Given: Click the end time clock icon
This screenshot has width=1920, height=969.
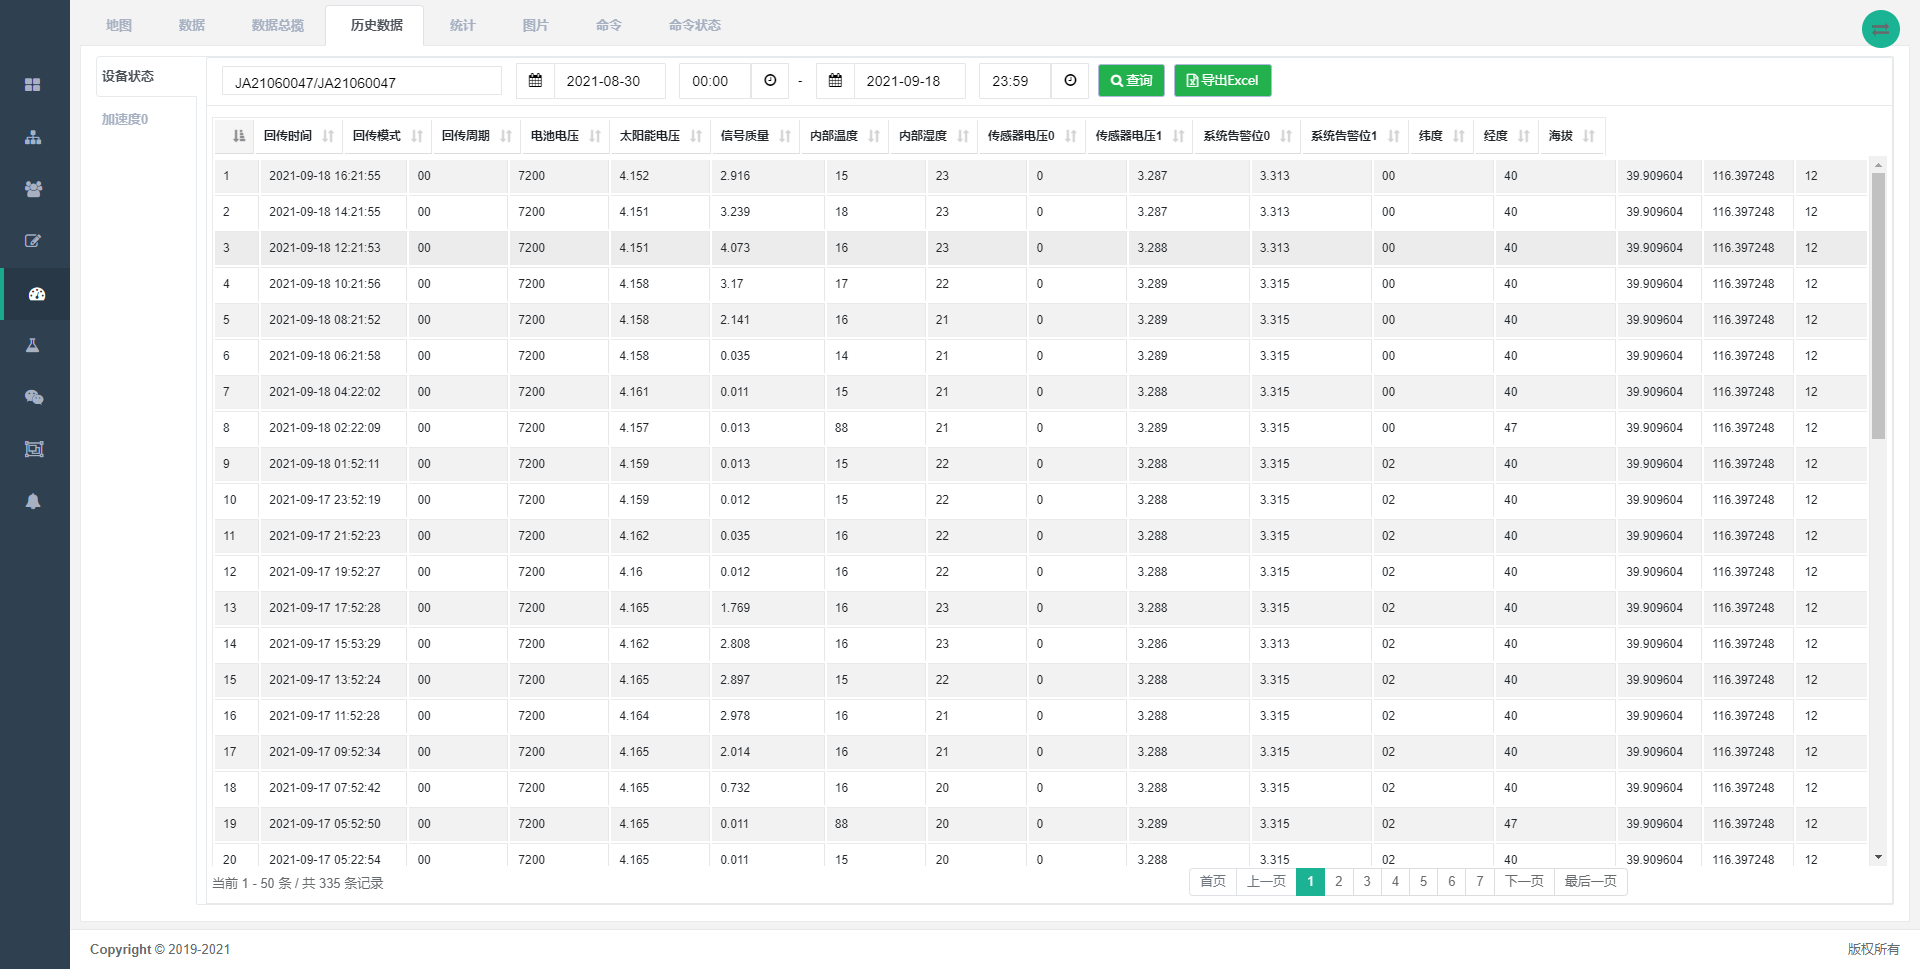Looking at the screenshot, I should pyautogui.click(x=1070, y=81).
